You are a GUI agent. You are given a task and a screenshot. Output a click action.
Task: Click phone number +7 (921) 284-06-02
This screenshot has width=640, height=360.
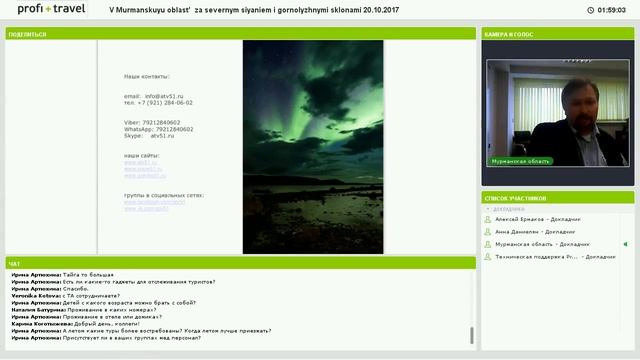point(158,103)
